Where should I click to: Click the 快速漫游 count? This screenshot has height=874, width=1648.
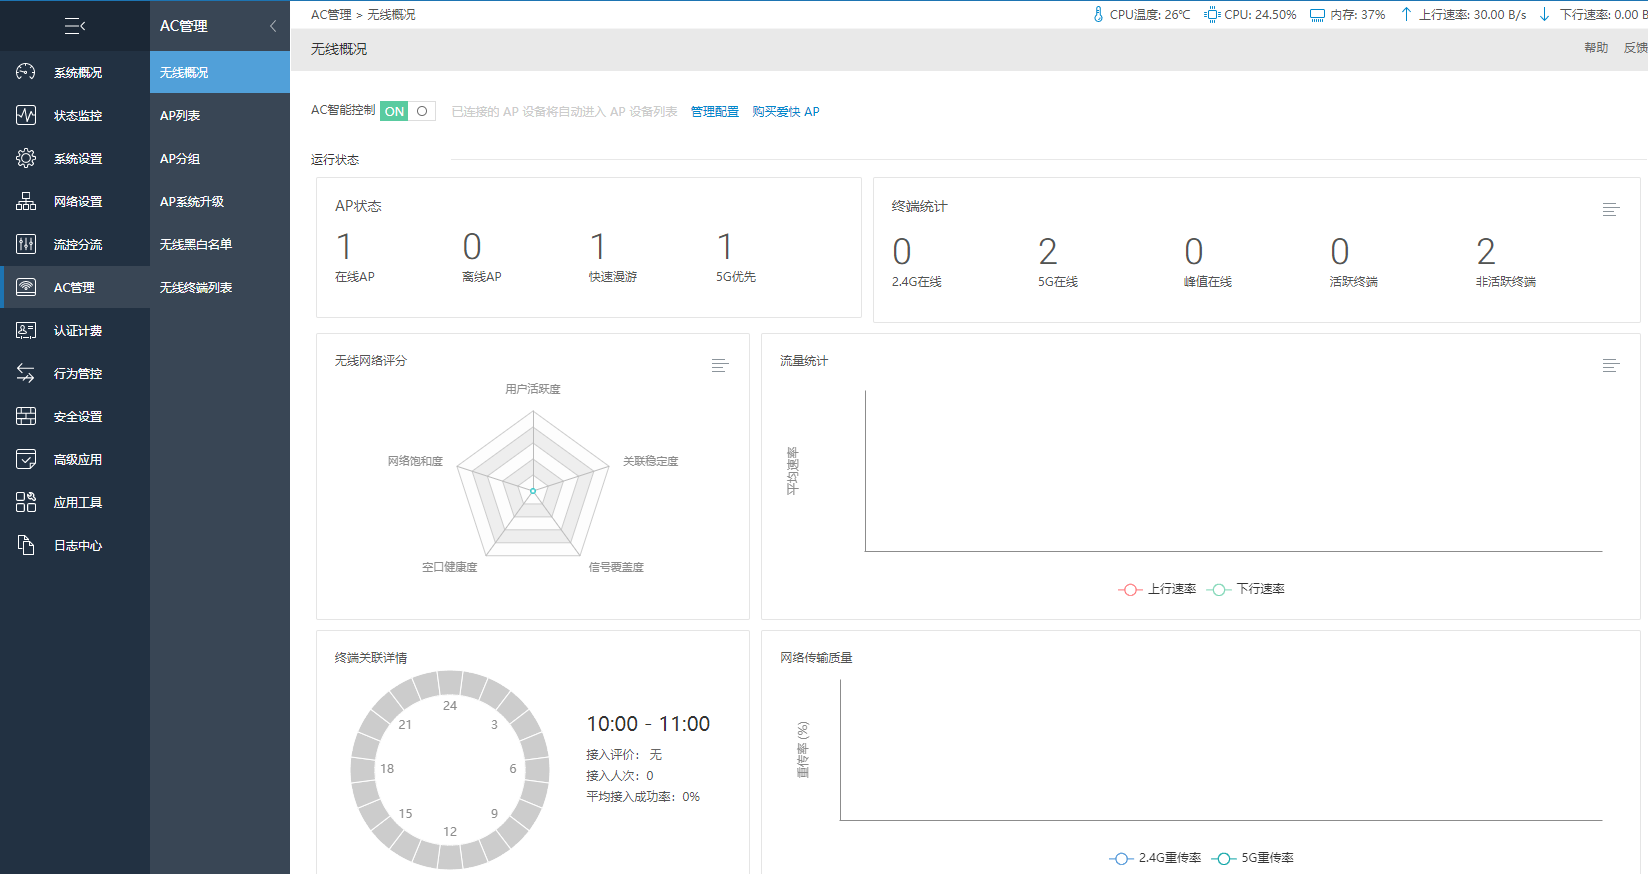[598, 246]
